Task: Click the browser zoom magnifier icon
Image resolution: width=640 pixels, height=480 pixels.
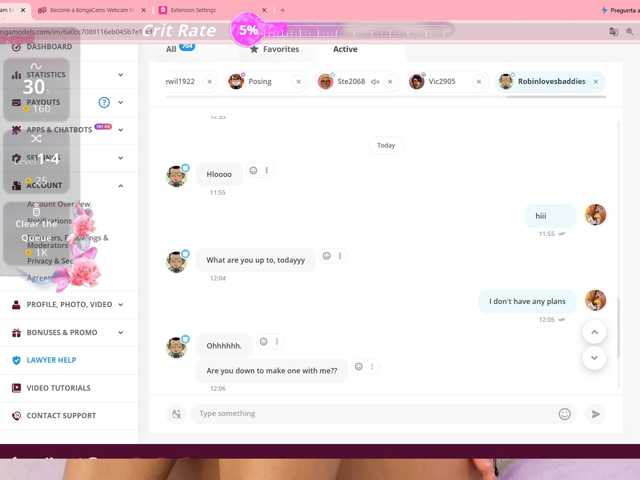Action: click(630, 31)
